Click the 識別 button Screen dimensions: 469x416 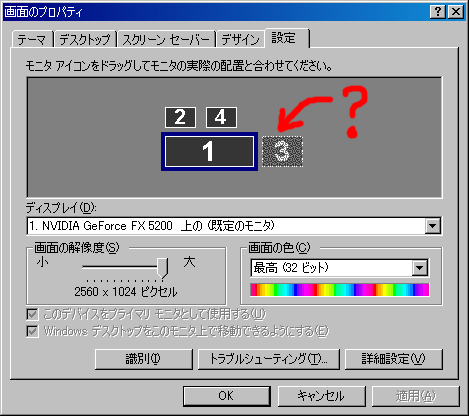(x=144, y=359)
